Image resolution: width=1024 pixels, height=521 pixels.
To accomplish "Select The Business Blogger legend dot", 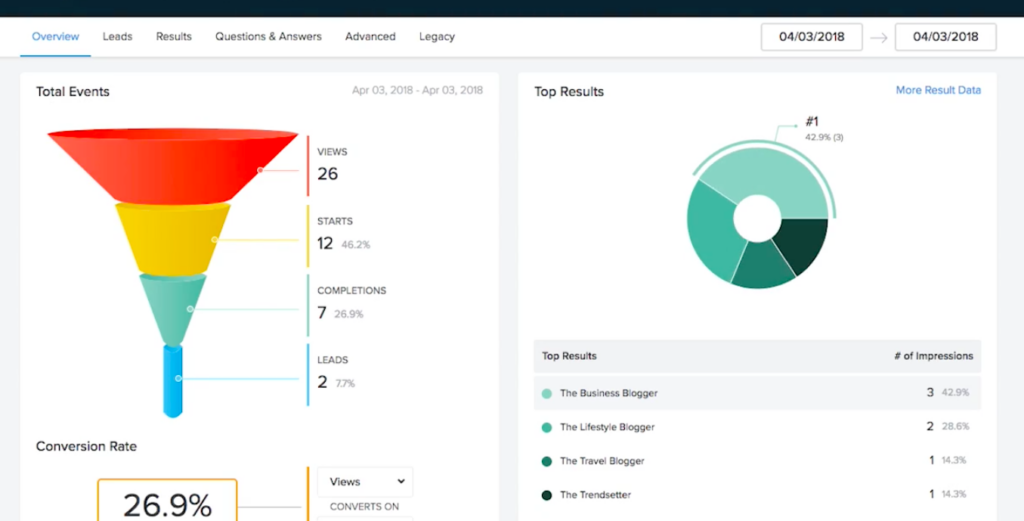I will click(x=547, y=394).
